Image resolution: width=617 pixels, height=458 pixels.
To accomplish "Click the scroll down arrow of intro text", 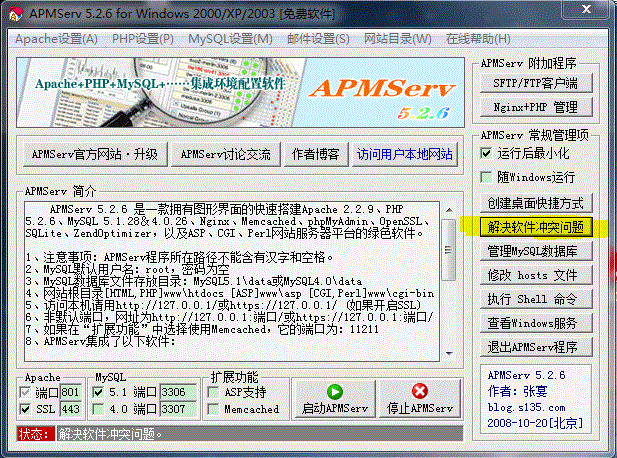I will tap(449, 353).
